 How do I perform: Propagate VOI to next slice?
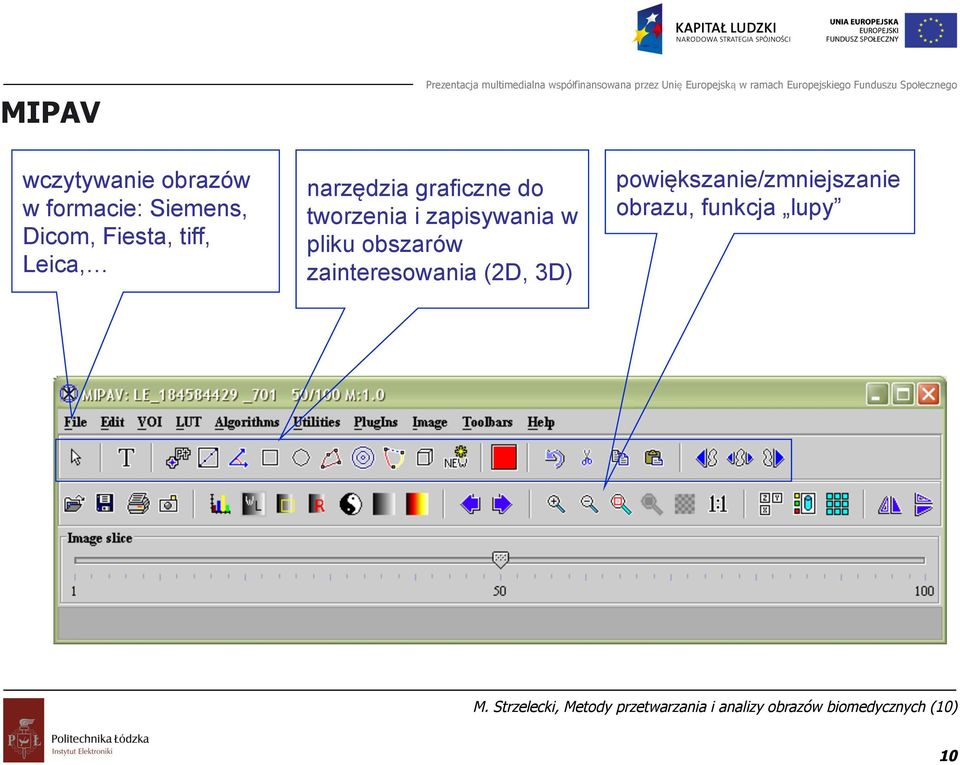coord(773,458)
